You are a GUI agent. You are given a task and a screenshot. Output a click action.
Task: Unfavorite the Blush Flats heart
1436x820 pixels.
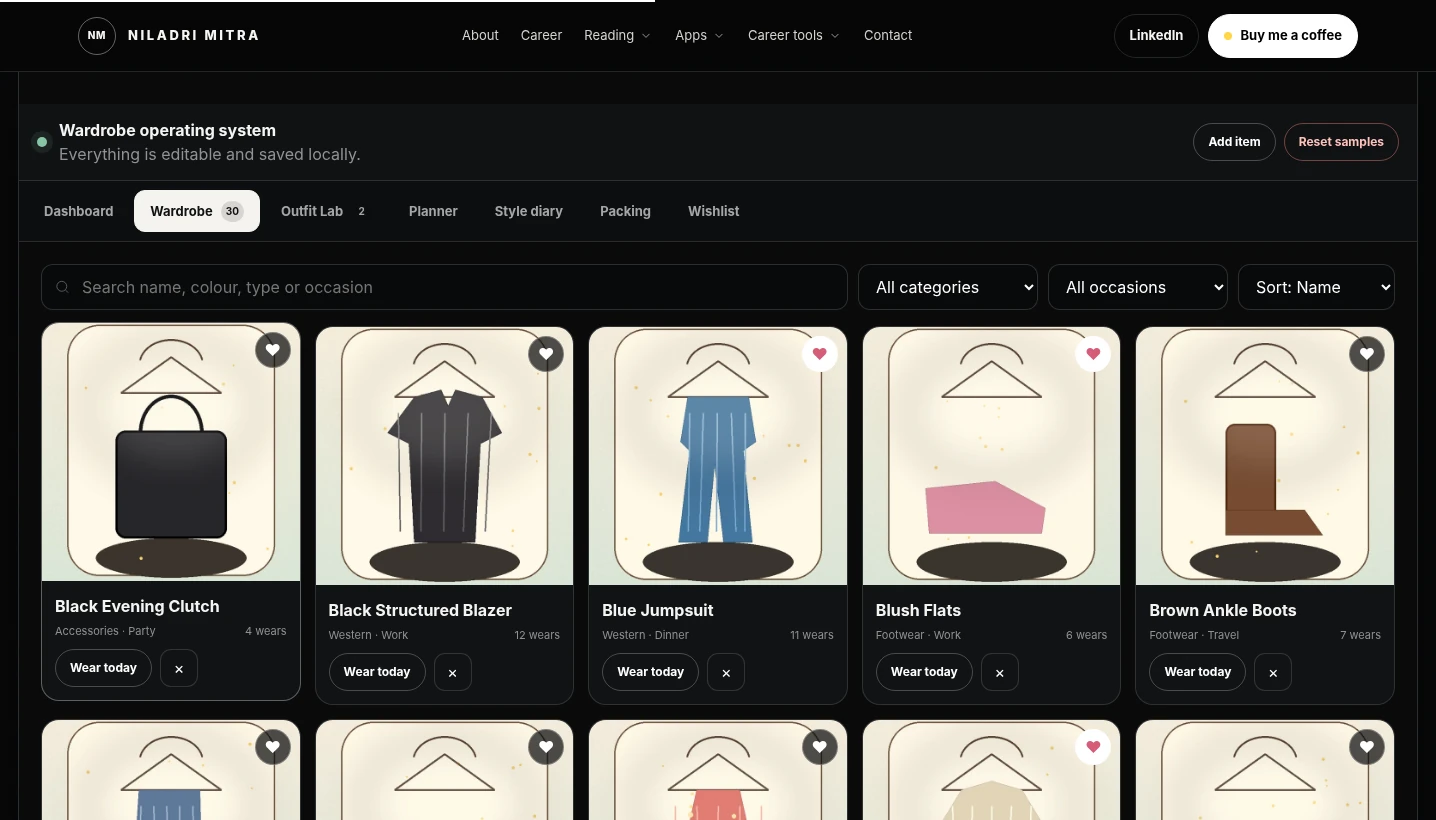[1093, 354]
